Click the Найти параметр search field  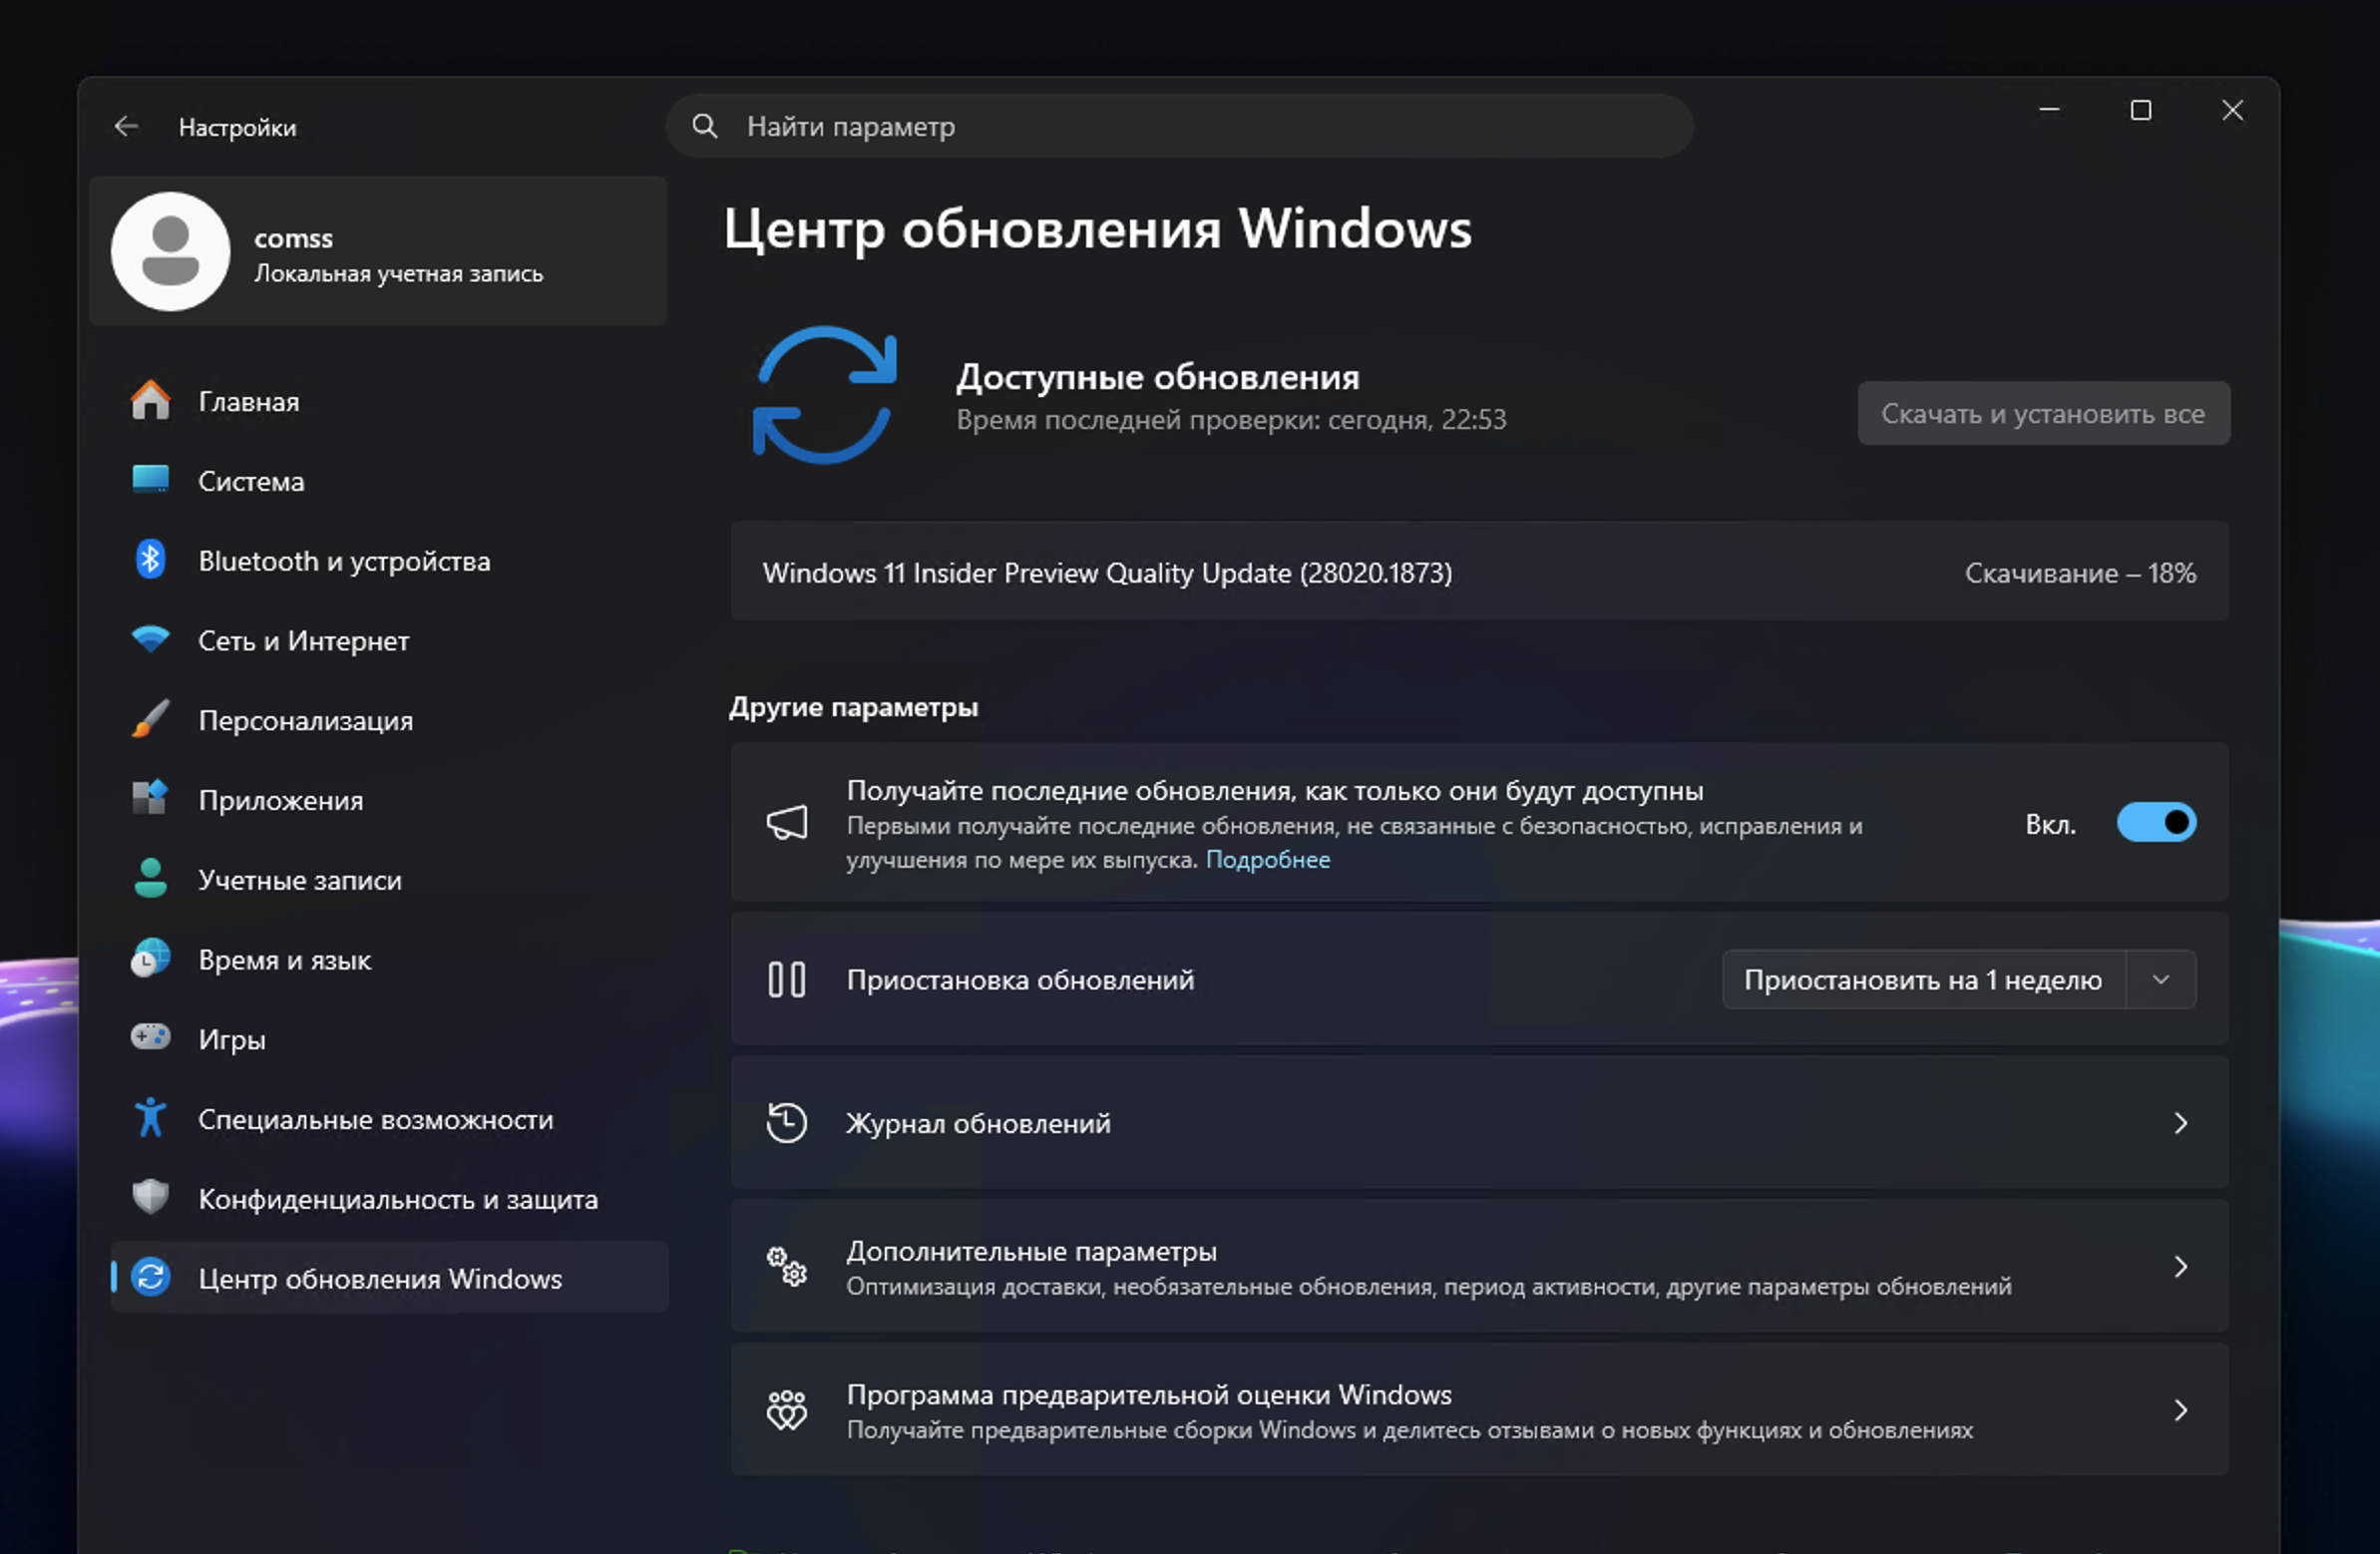tap(1180, 126)
